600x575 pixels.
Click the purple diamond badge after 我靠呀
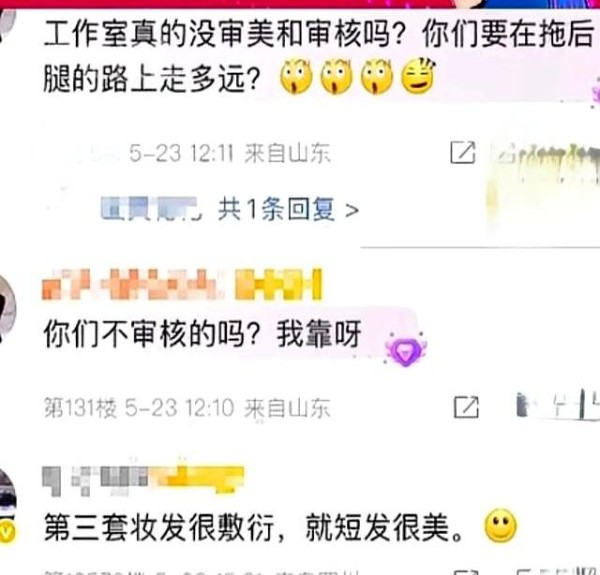[x=406, y=350]
